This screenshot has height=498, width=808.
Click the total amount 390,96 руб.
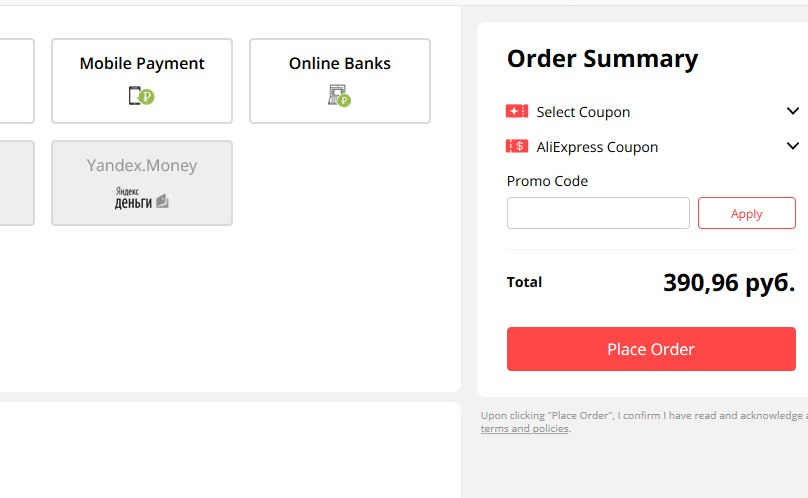coord(729,283)
